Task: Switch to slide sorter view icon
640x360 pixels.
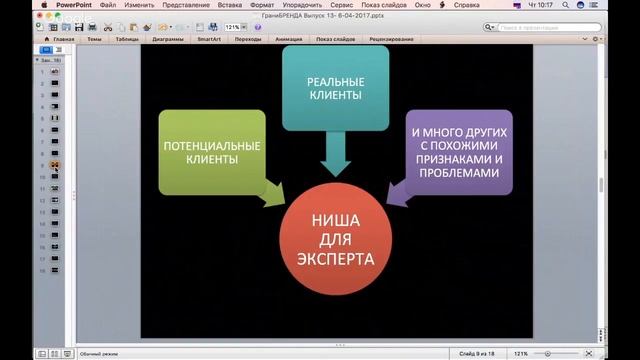Action: 54,354
